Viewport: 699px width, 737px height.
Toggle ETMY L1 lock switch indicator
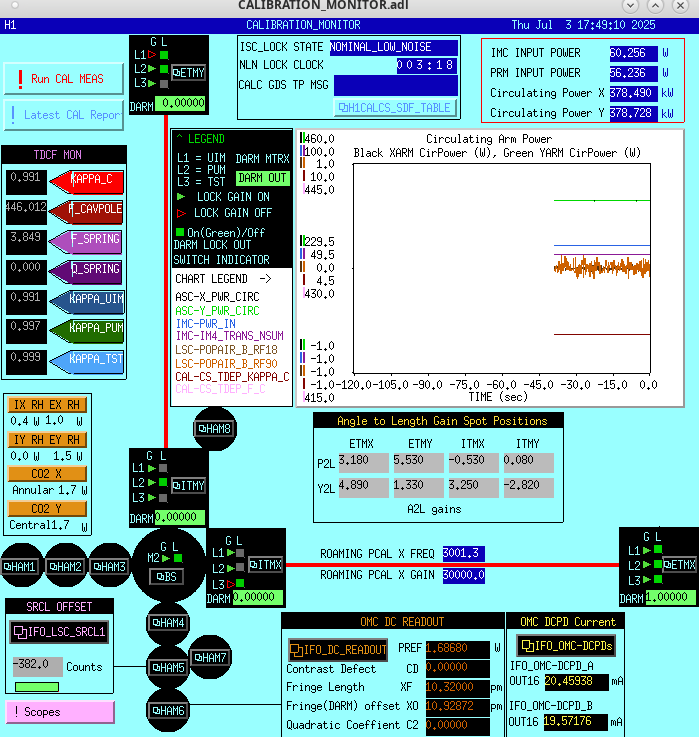pyautogui.click(x=164, y=55)
